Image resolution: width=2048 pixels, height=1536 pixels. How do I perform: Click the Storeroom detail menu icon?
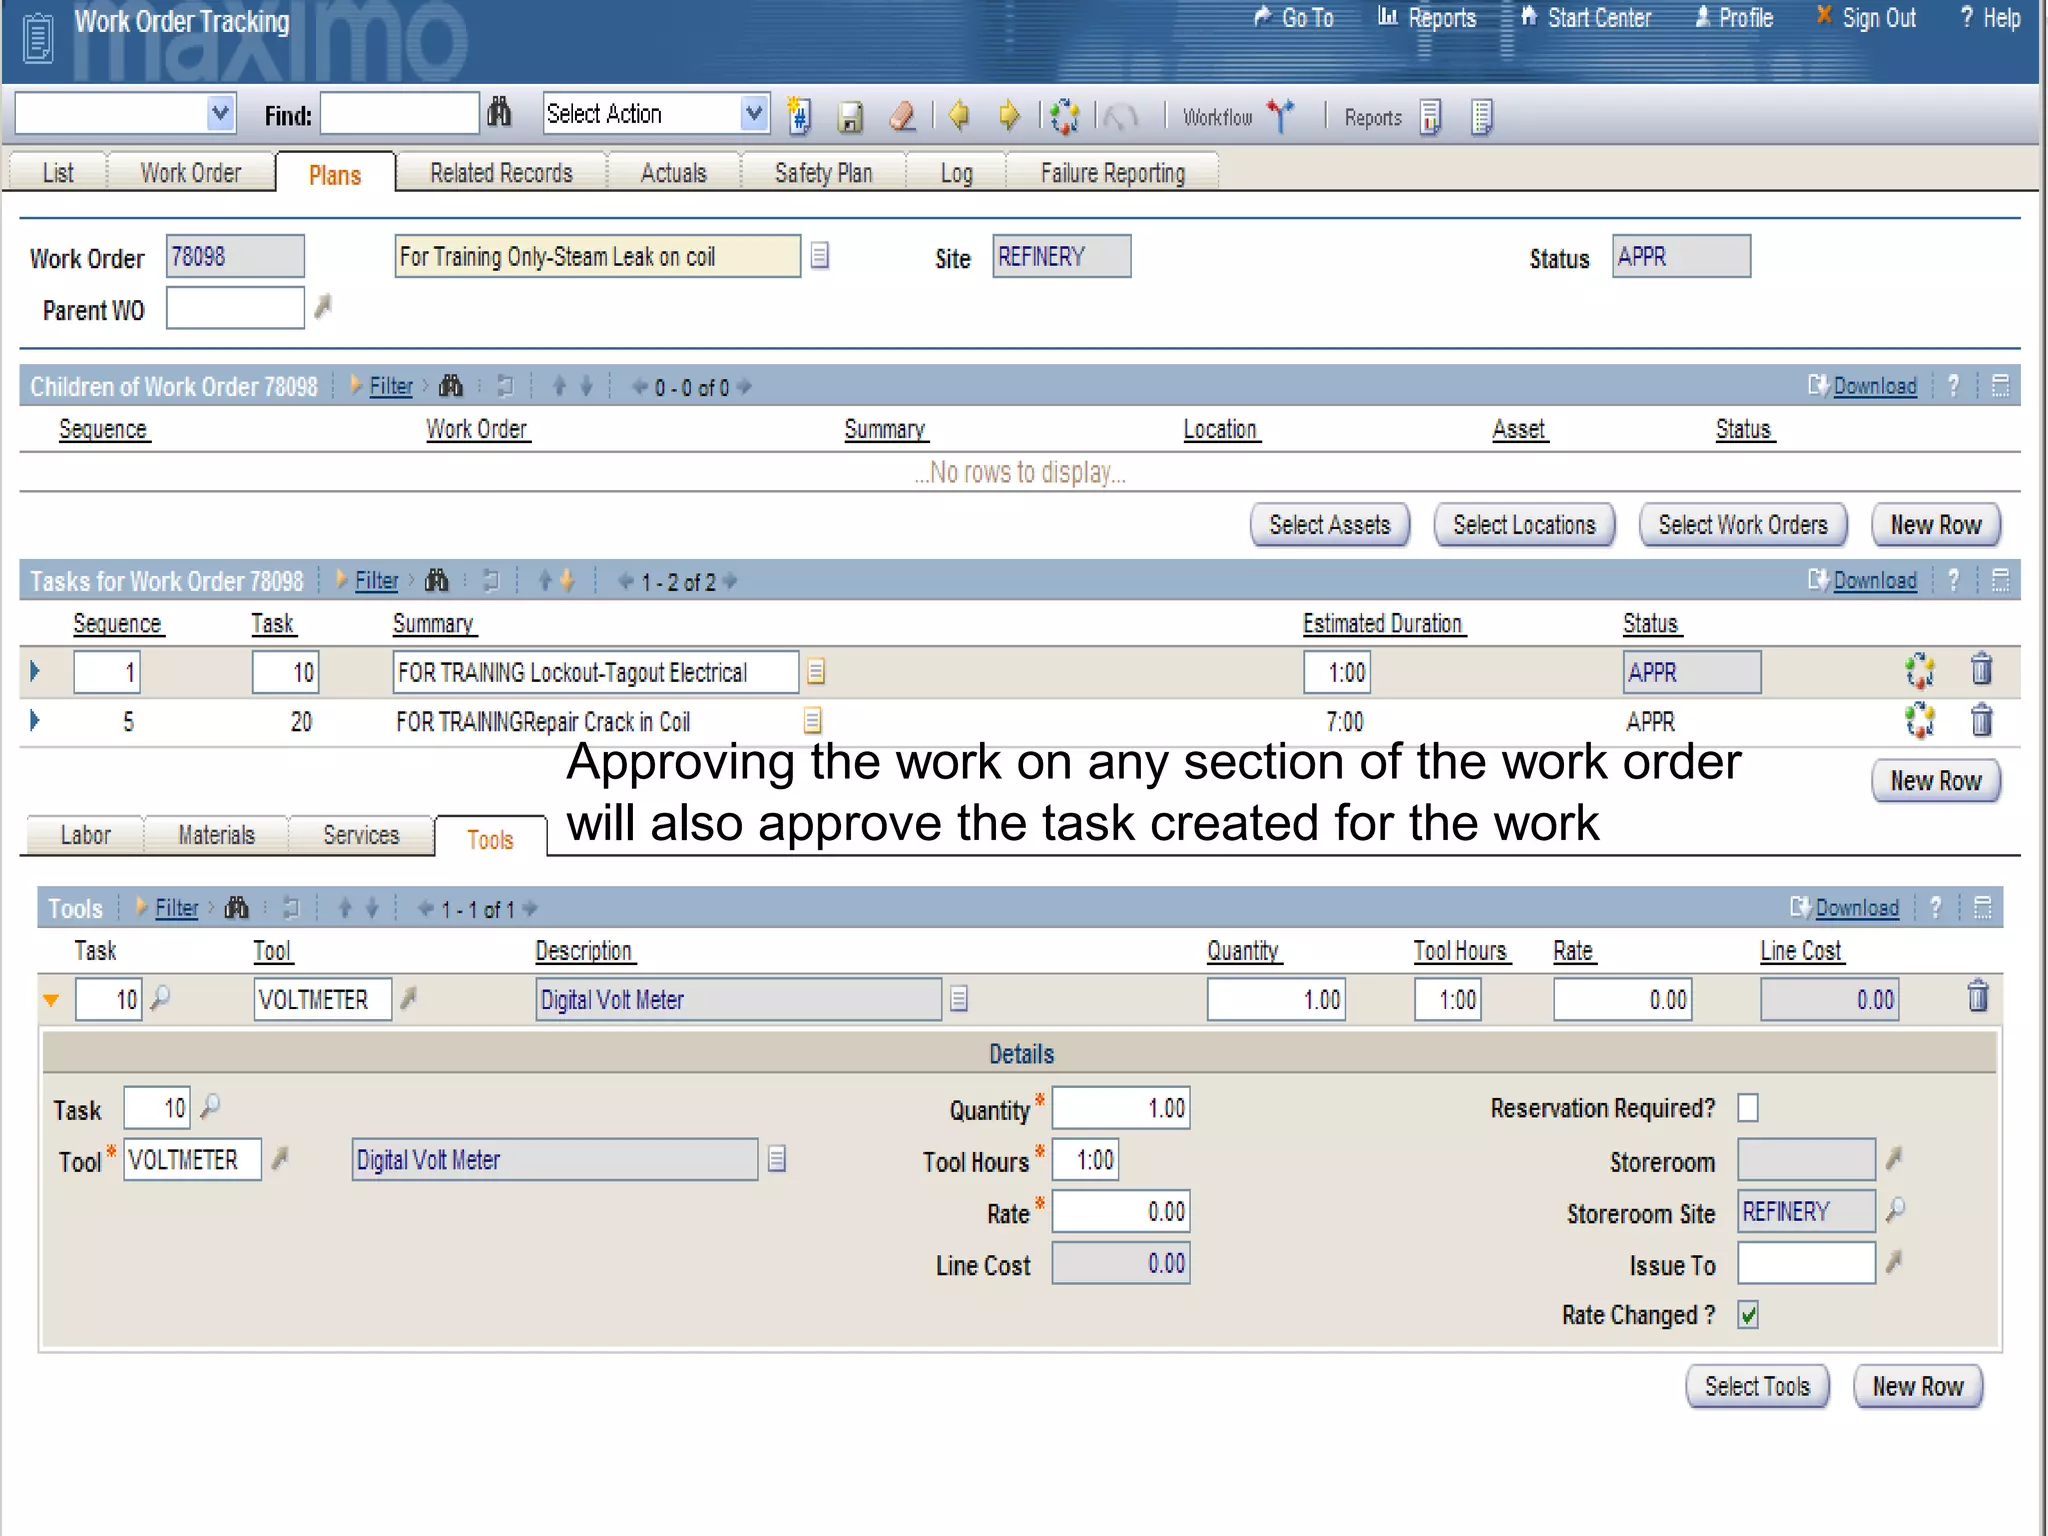(1893, 1159)
